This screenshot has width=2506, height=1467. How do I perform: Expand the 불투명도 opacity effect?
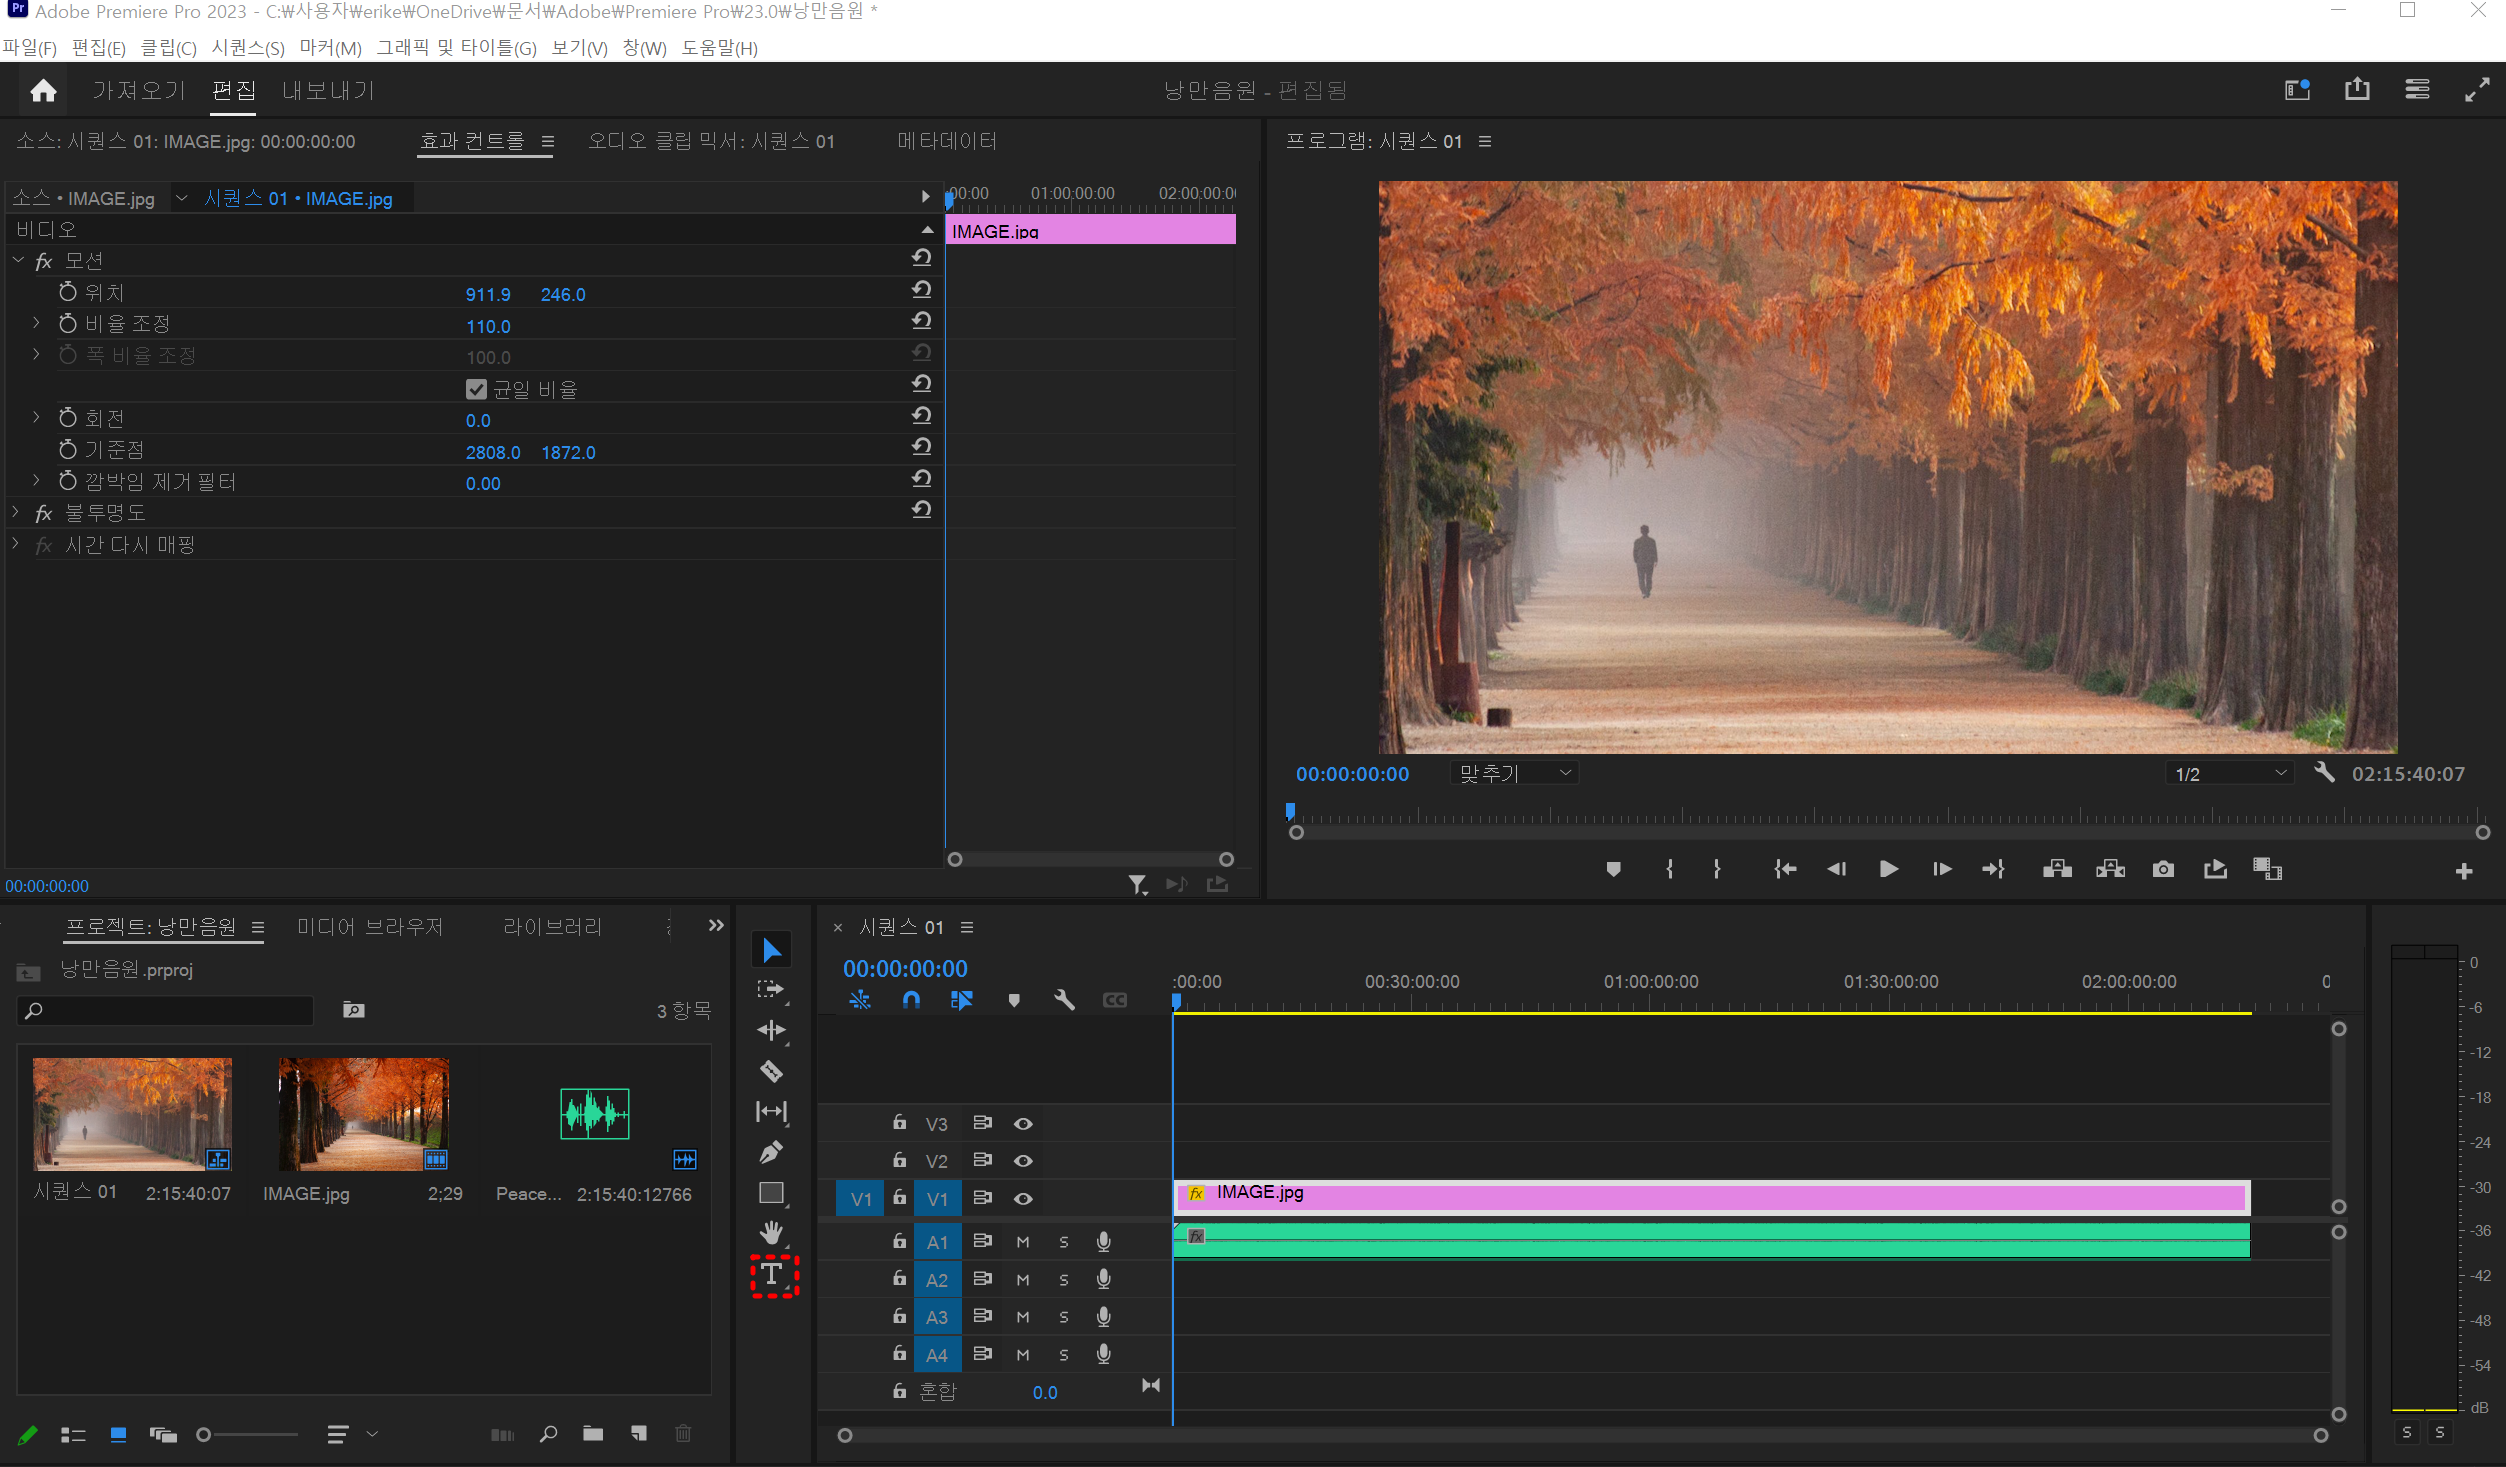[16, 512]
